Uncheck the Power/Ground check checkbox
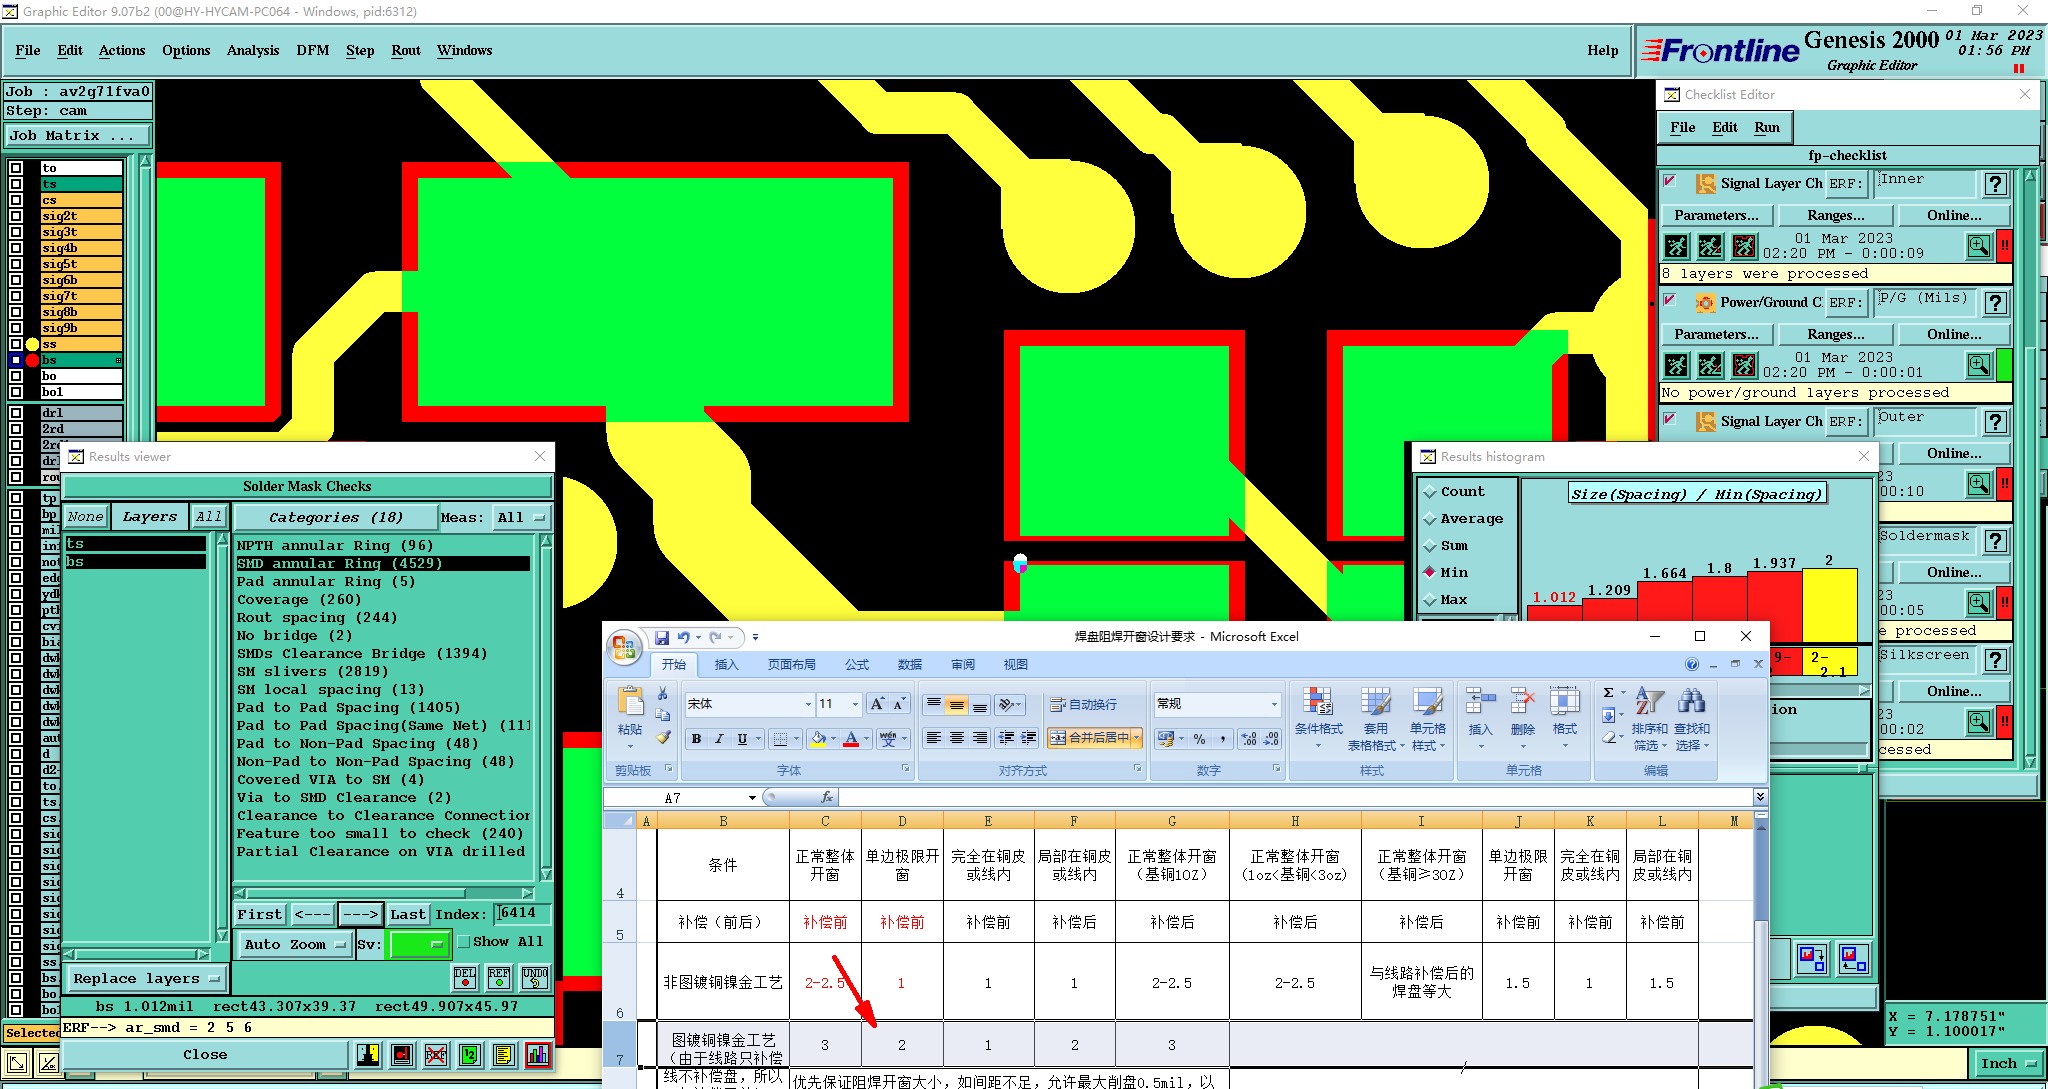2048x1089 pixels. [1669, 300]
